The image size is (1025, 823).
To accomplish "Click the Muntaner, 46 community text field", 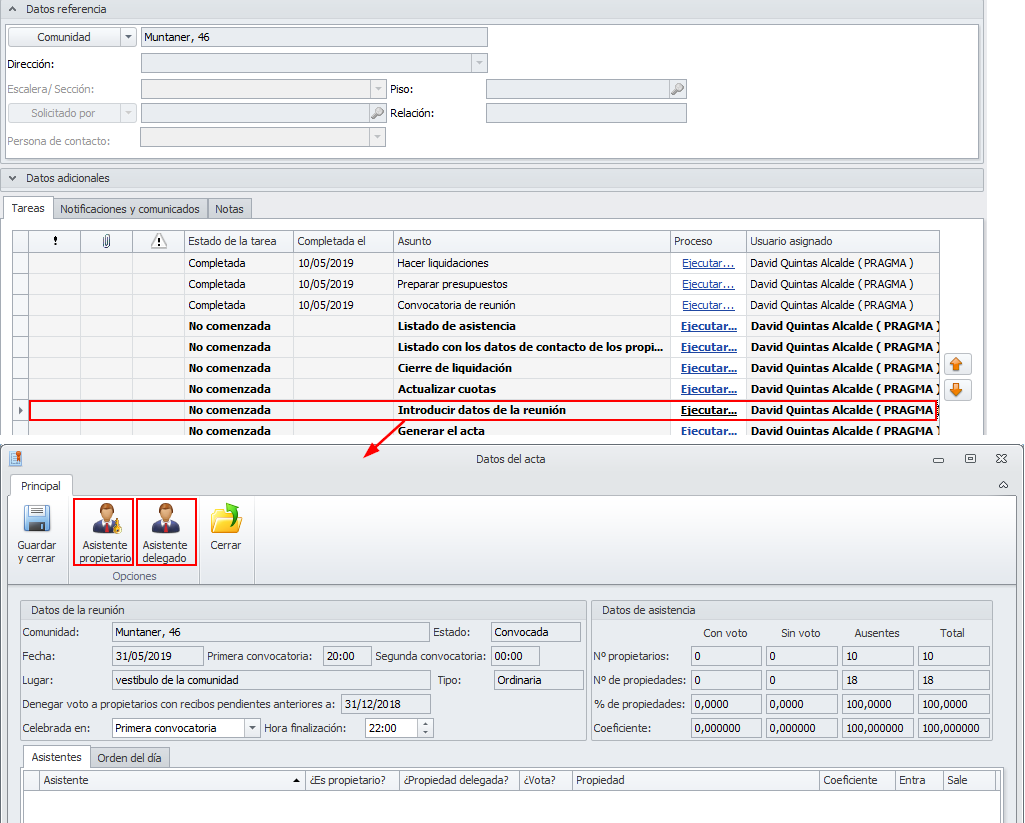I will click(x=314, y=37).
